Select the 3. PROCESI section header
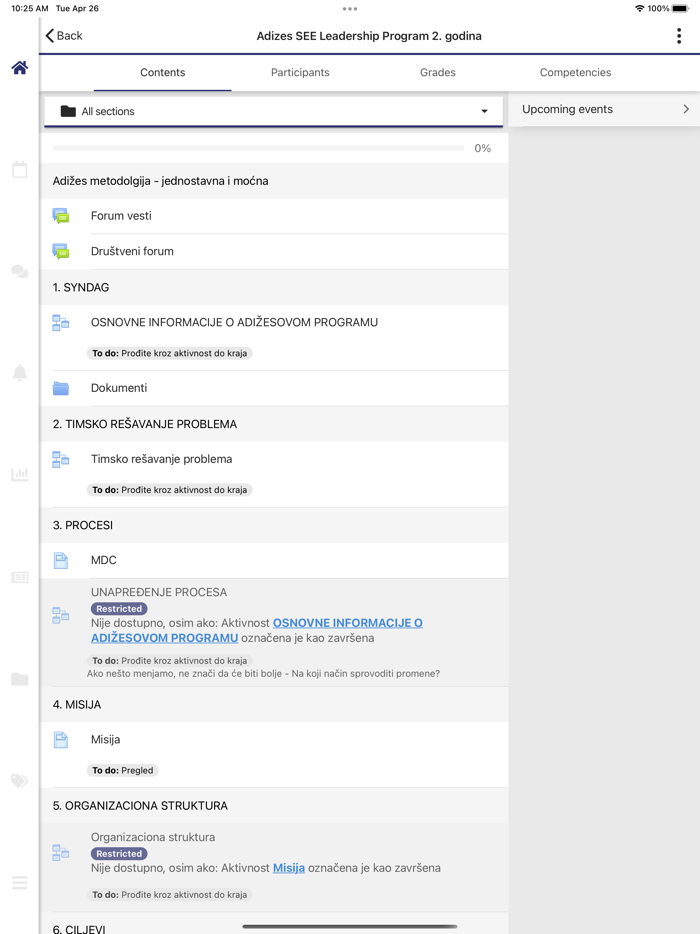700x934 pixels. tap(274, 525)
